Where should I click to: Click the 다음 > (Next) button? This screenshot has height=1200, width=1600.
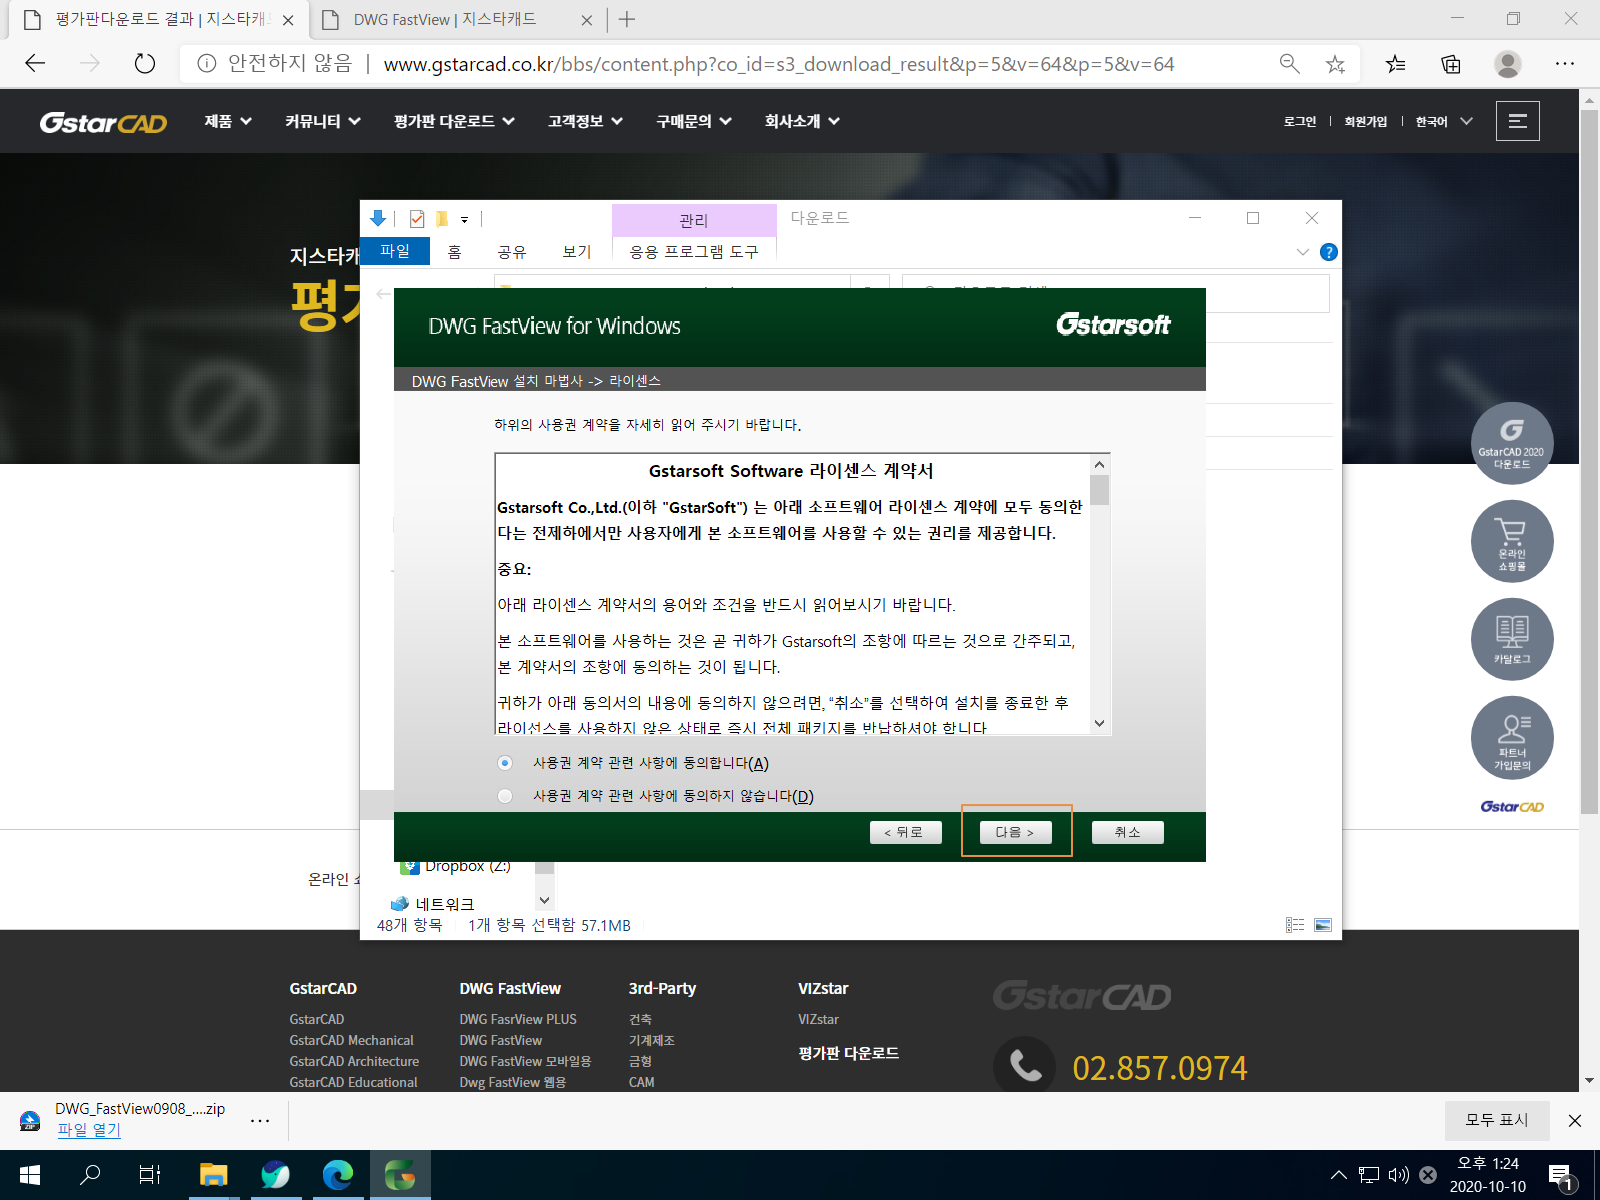1015,832
